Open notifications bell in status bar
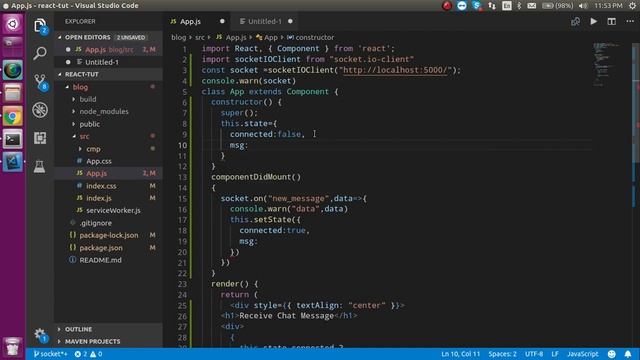640x360 pixels. point(628,354)
